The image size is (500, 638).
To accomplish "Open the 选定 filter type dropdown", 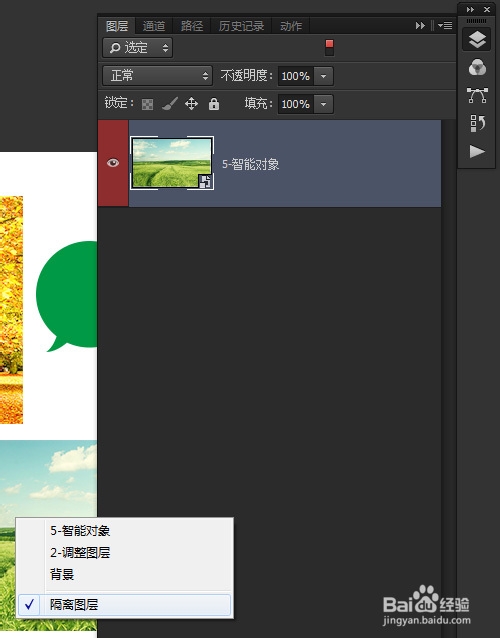I will pyautogui.click(x=138, y=48).
